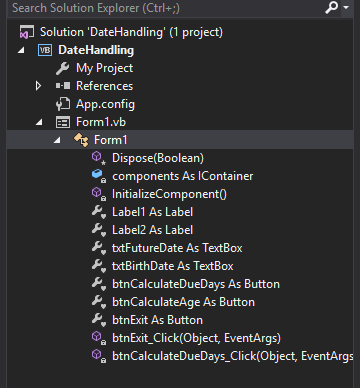Select Form1.vb file name
Screen dimensions: 360x388
[x=101, y=122]
